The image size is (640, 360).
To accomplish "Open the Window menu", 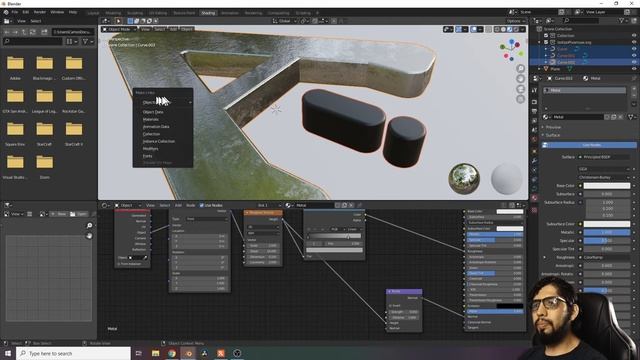I will (57, 12).
